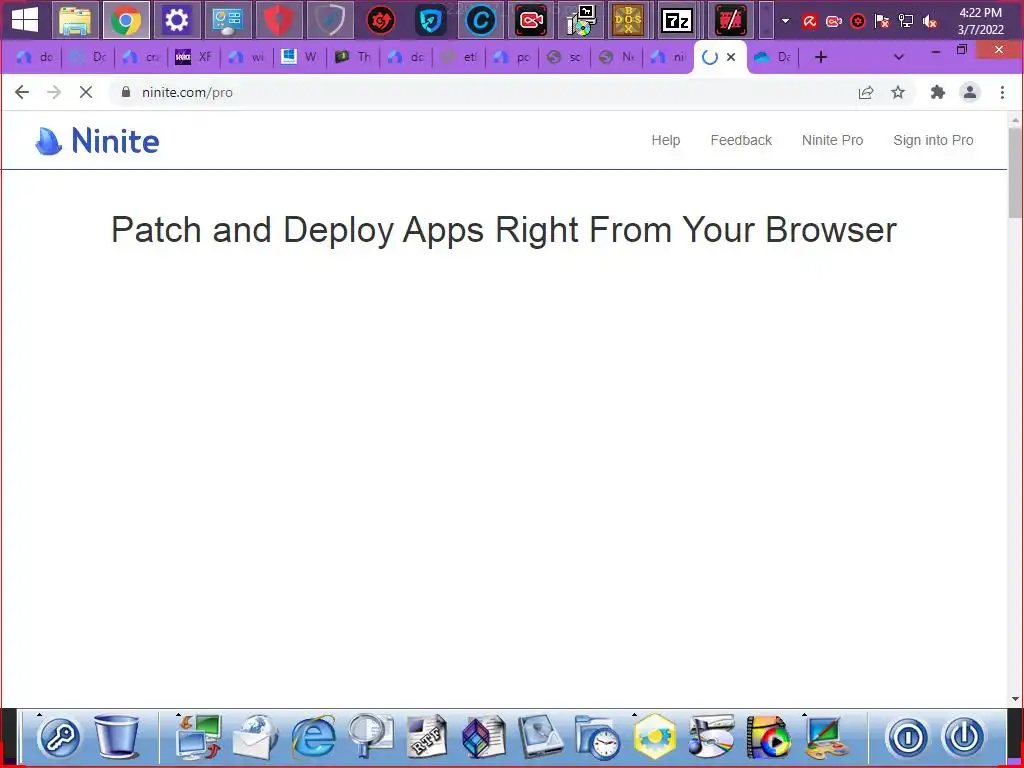Switch to the sc tab
Screen dimensions: 1024x768
tap(564, 57)
